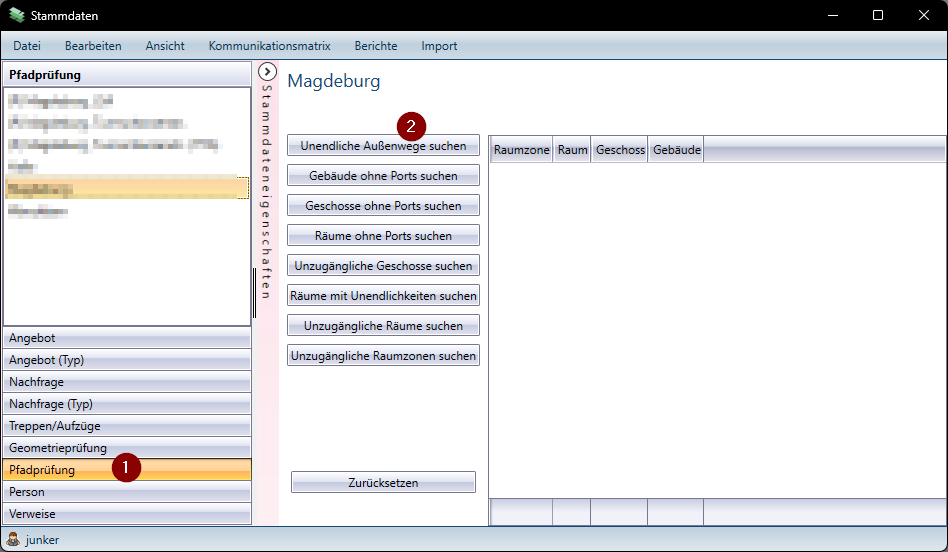Sort by the Raumzone column header
948x552 pixels.
(x=521, y=150)
